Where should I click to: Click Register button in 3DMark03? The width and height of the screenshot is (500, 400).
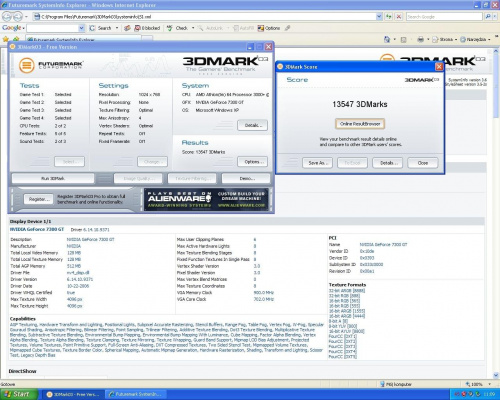(x=39, y=199)
